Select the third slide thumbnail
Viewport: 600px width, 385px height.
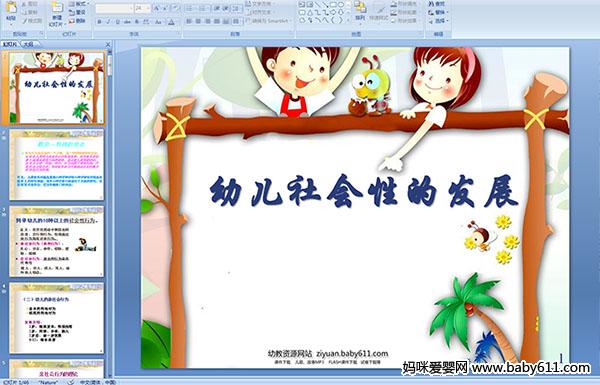coord(57,241)
